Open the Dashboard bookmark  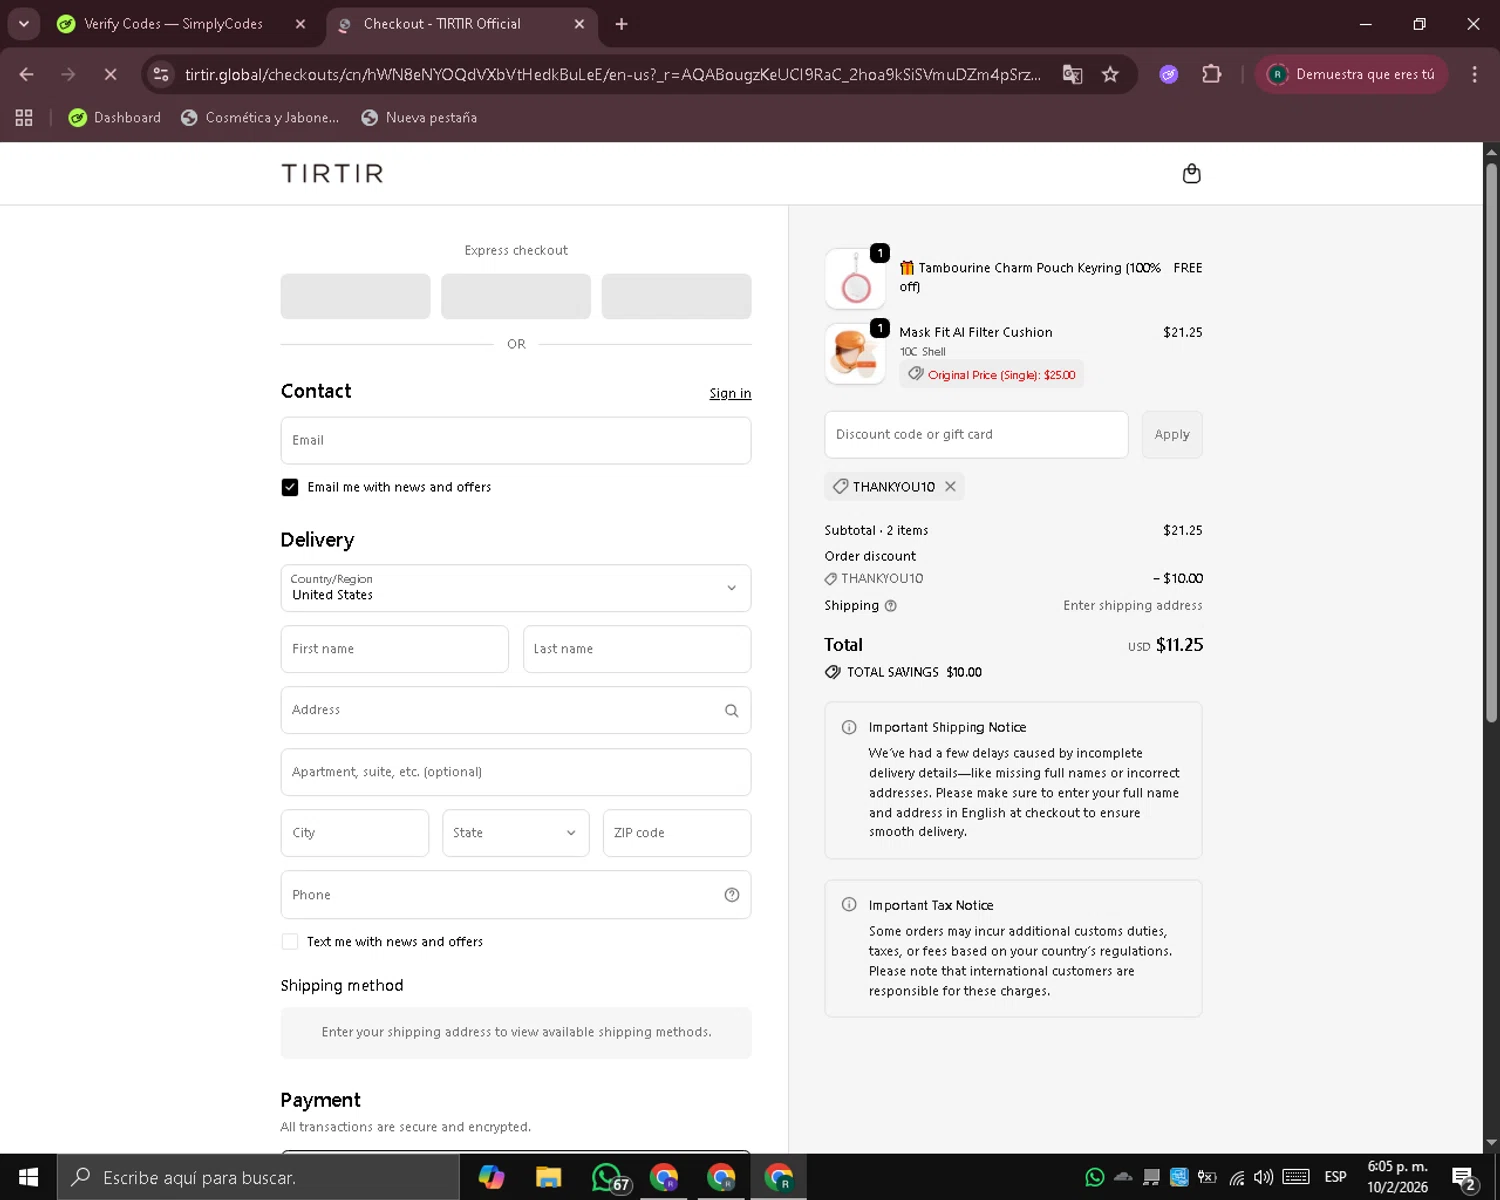pos(114,118)
